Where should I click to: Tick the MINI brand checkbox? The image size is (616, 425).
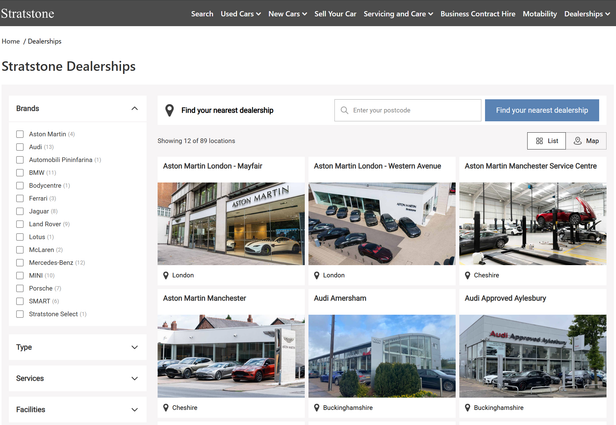[20, 275]
